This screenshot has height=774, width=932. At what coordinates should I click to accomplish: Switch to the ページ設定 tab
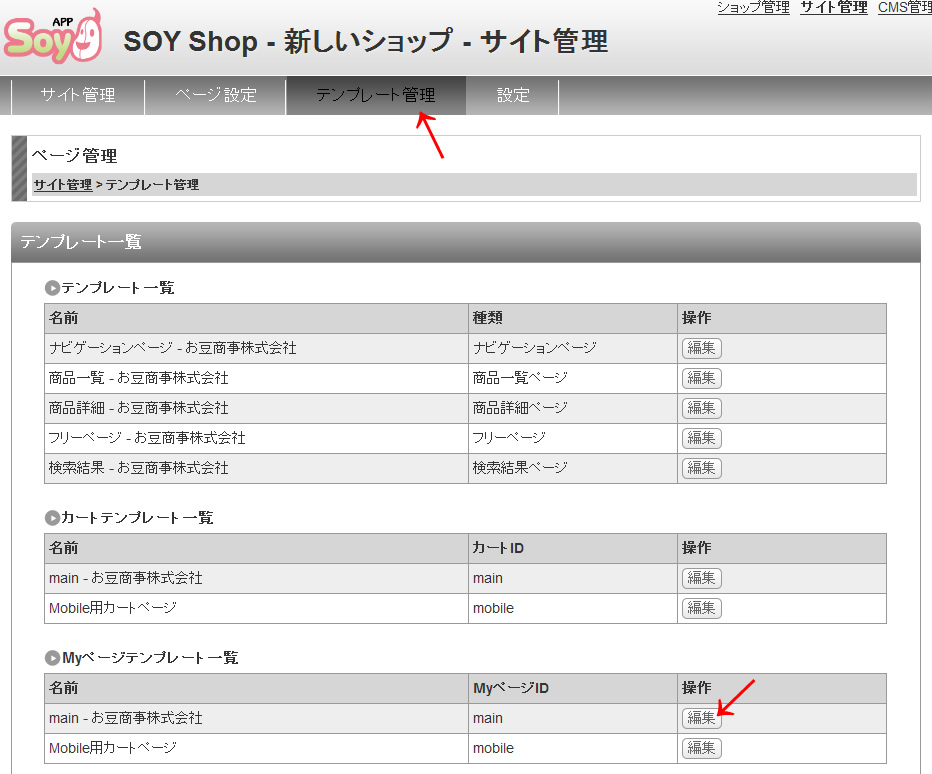pyautogui.click(x=216, y=95)
